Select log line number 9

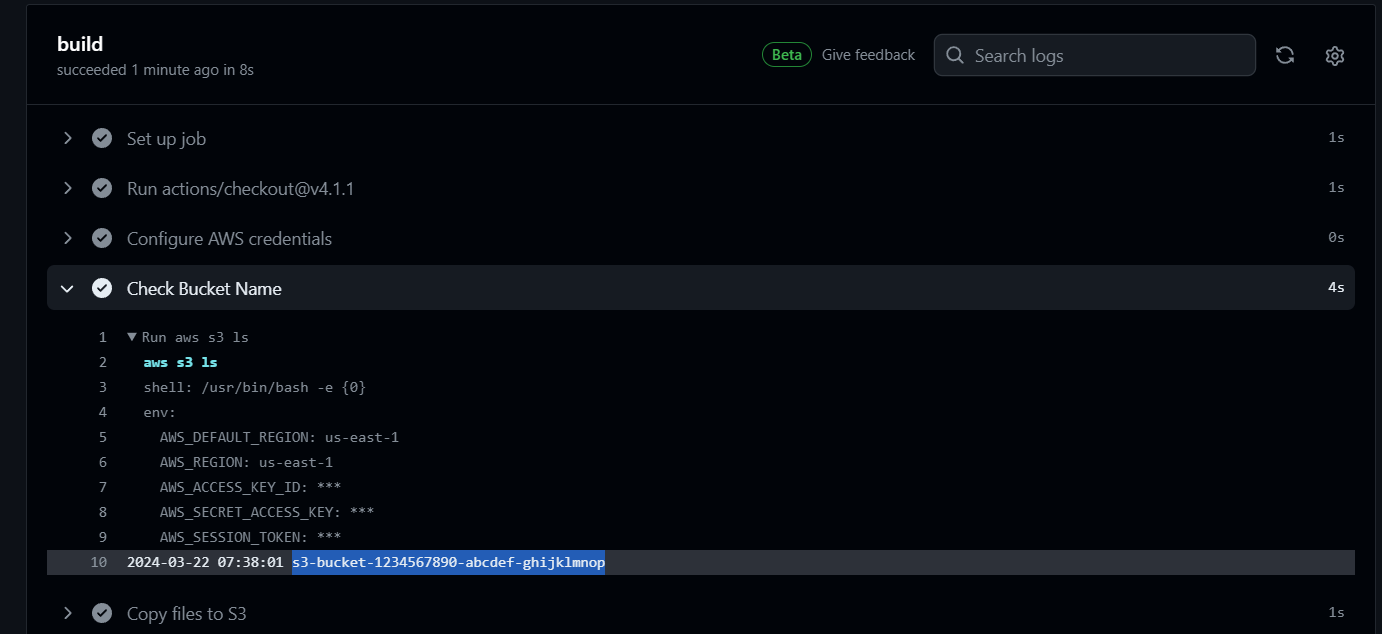point(102,537)
